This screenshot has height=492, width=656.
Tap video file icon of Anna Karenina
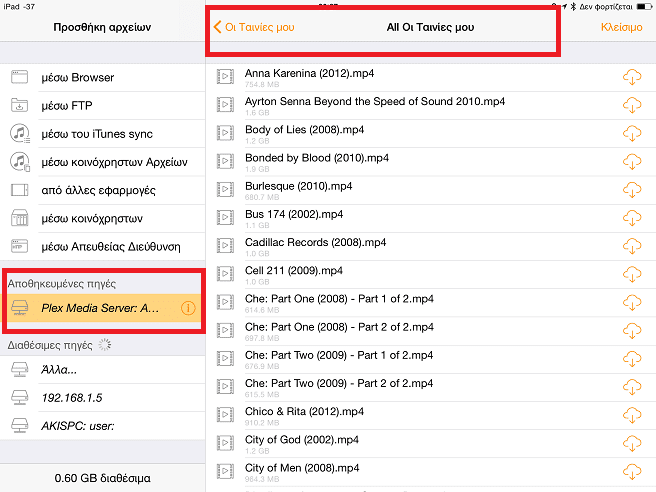pyautogui.click(x=225, y=77)
